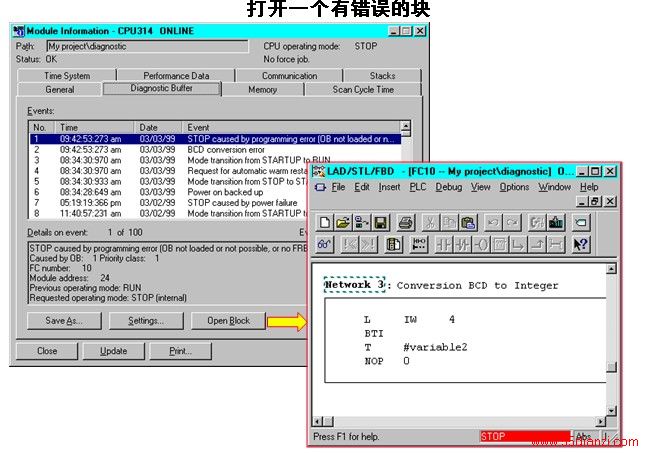The width and height of the screenshot is (645, 454).
Task: Click the Cut scissors icon
Action: [x=430, y=223]
